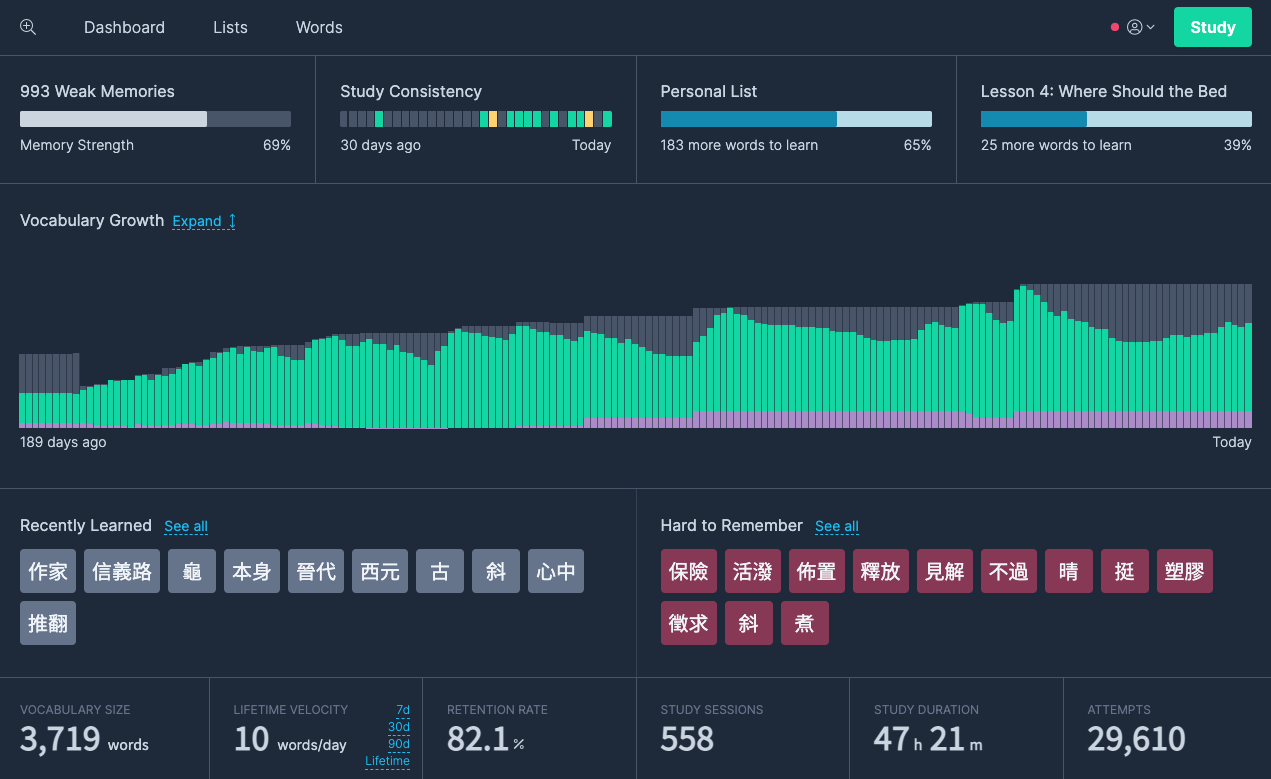Open the Personal List progress card
This screenshot has width=1271, height=779.
point(795,119)
